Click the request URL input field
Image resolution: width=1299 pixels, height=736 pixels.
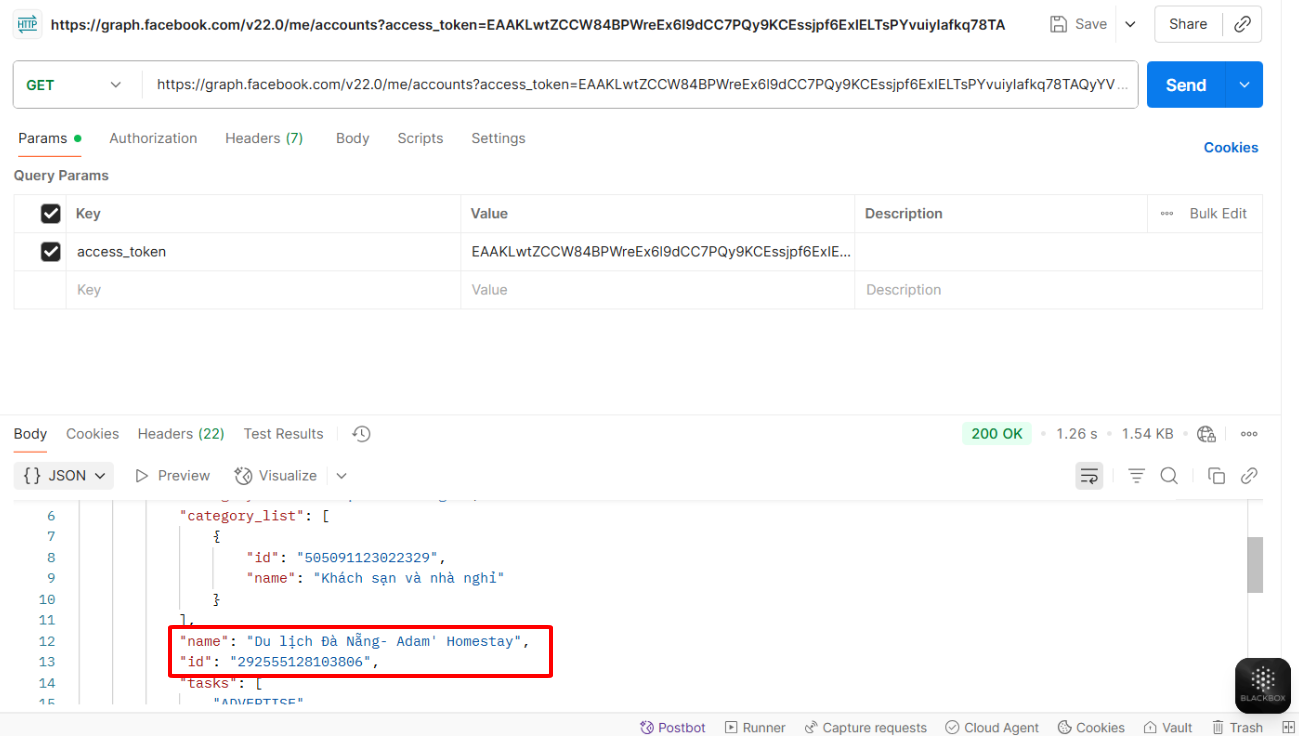point(640,85)
